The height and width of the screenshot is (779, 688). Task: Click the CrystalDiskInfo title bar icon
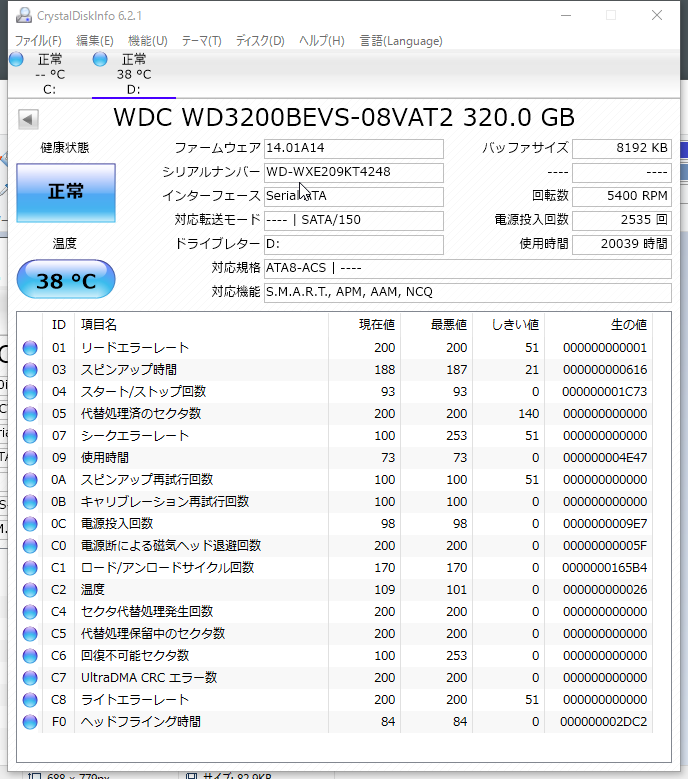[x=23, y=15]
